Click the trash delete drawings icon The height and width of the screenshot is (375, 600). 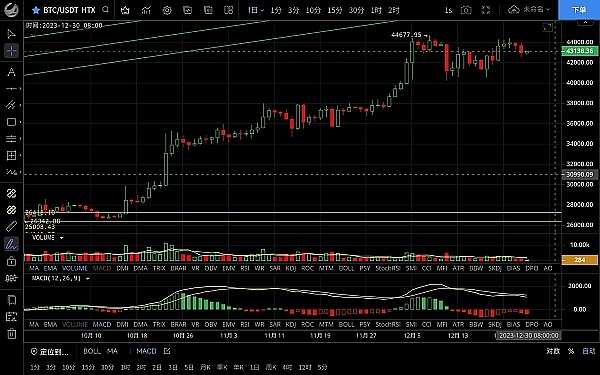click(11, 334)
